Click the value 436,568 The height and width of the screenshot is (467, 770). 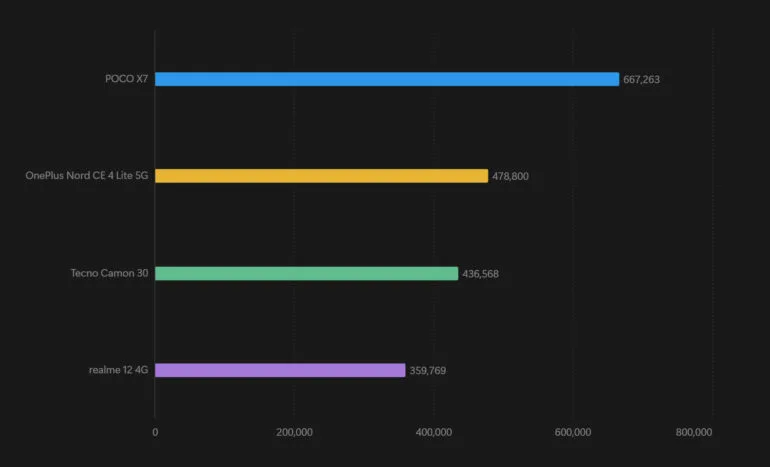pos(480,274)
